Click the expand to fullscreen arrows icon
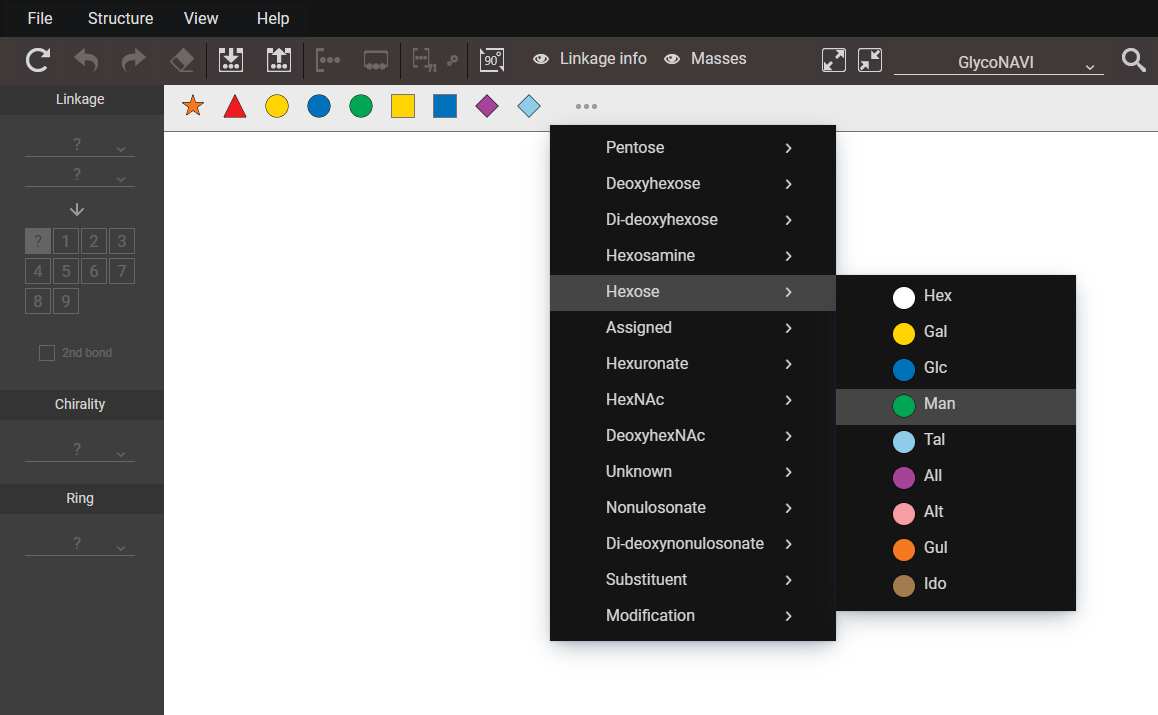 833,60
